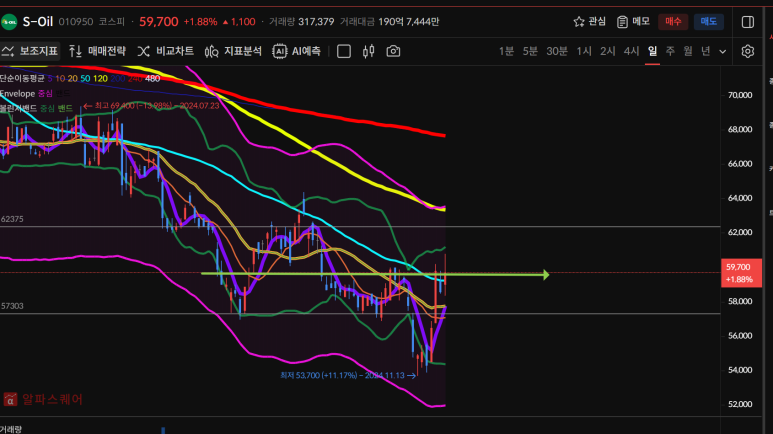
Task: Toggle the 5-day moving average legend
Action: 50,79
